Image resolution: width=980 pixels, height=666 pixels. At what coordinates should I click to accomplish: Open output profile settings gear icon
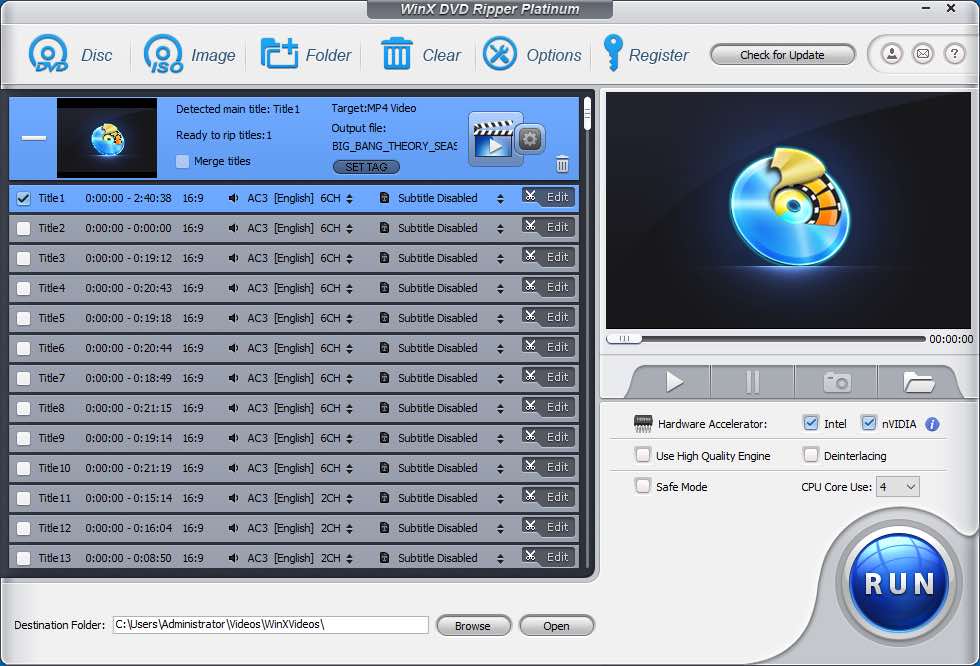[x=529, y=140]
